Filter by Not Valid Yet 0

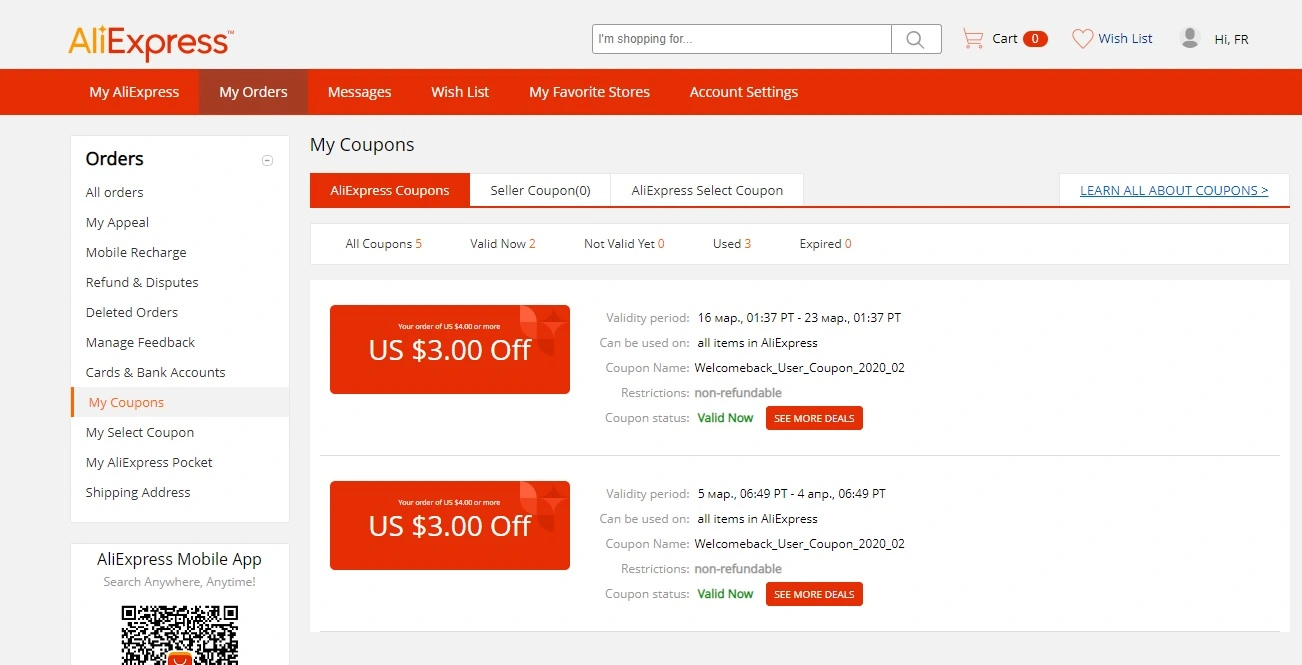click(624, 244)
